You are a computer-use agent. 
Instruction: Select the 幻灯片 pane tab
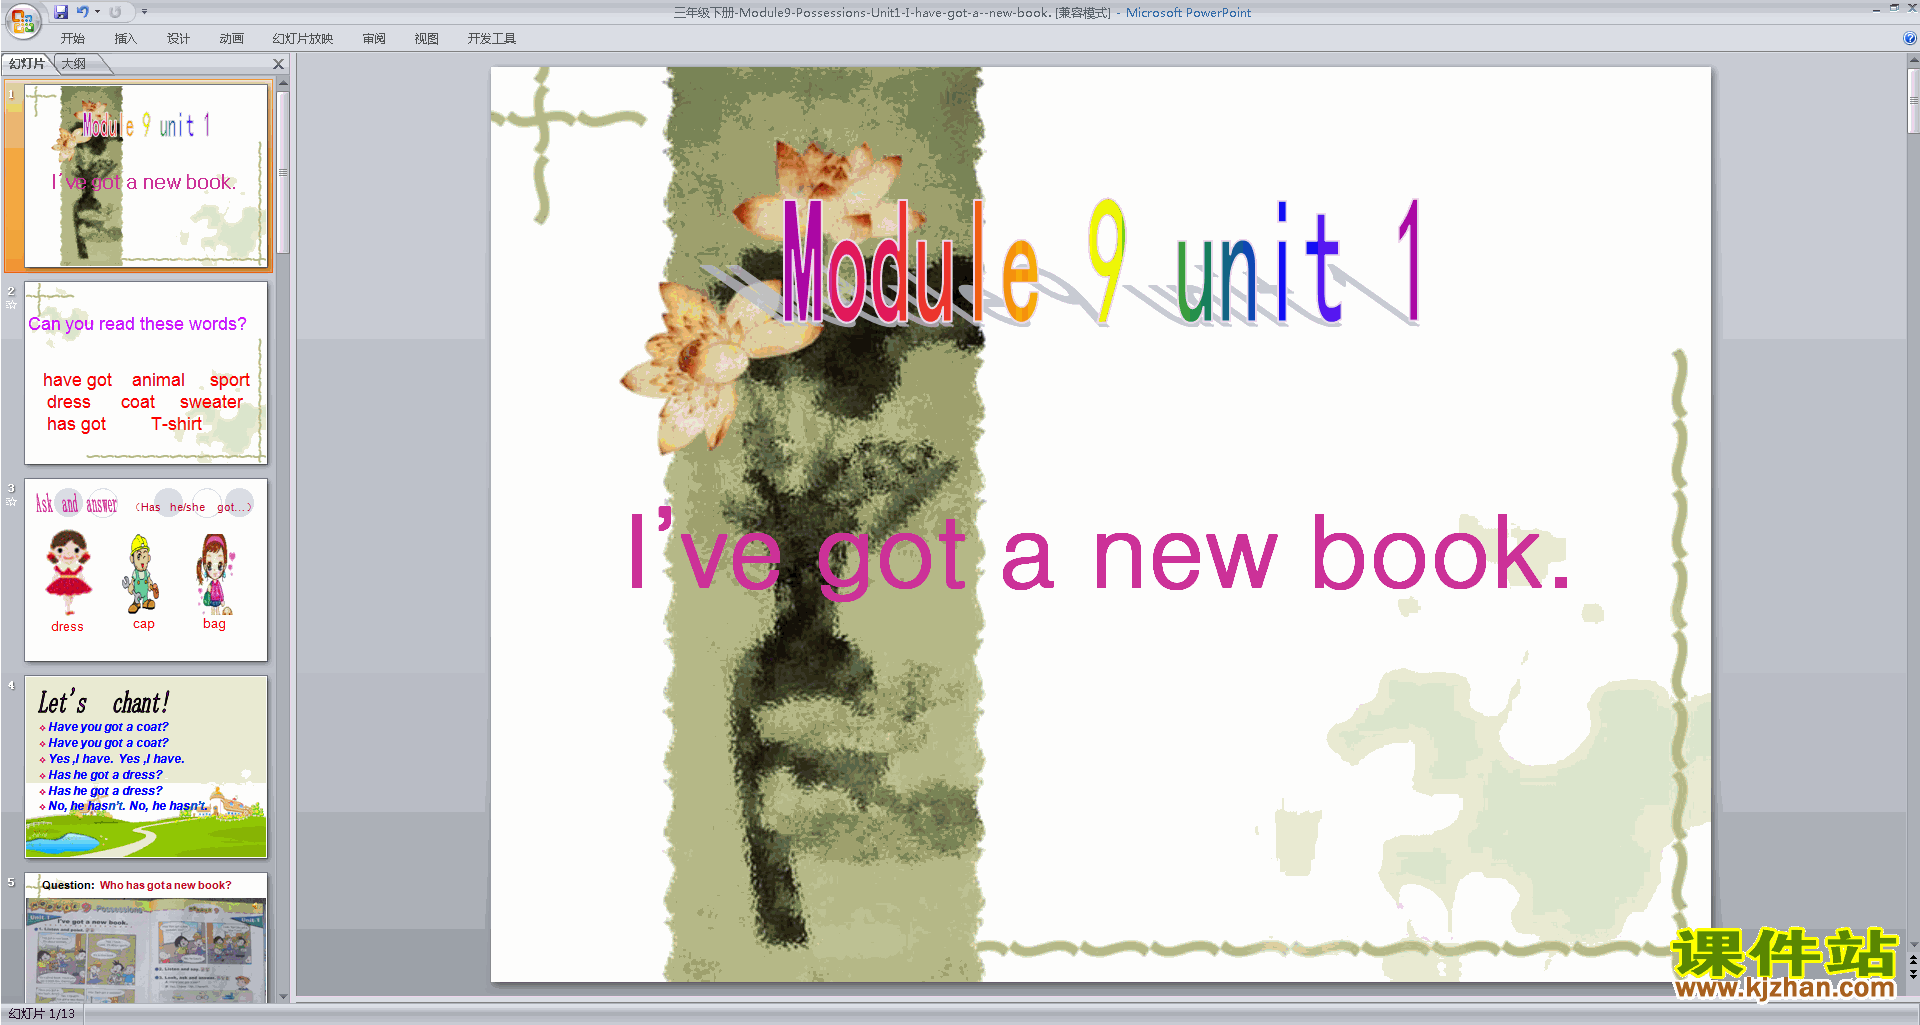(x=27, y=64)
